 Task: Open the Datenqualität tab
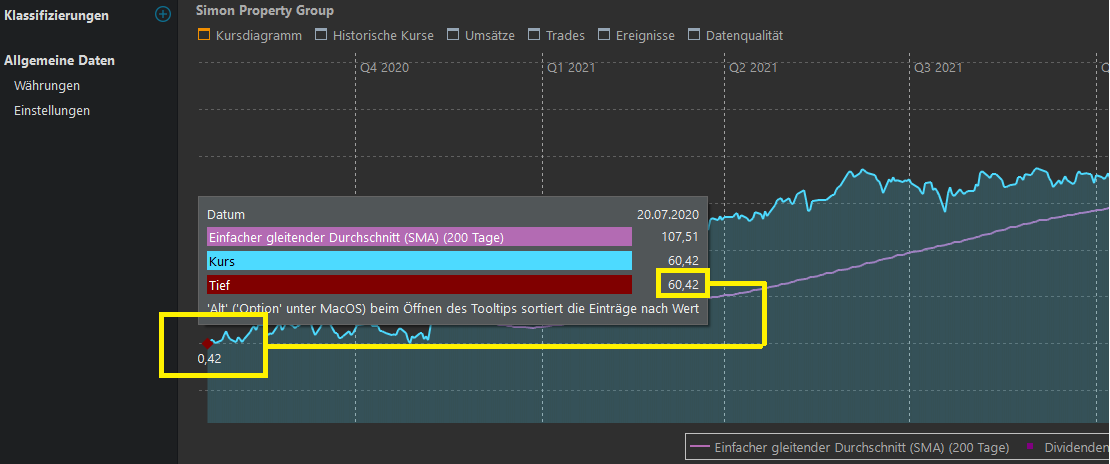[736, 35]
